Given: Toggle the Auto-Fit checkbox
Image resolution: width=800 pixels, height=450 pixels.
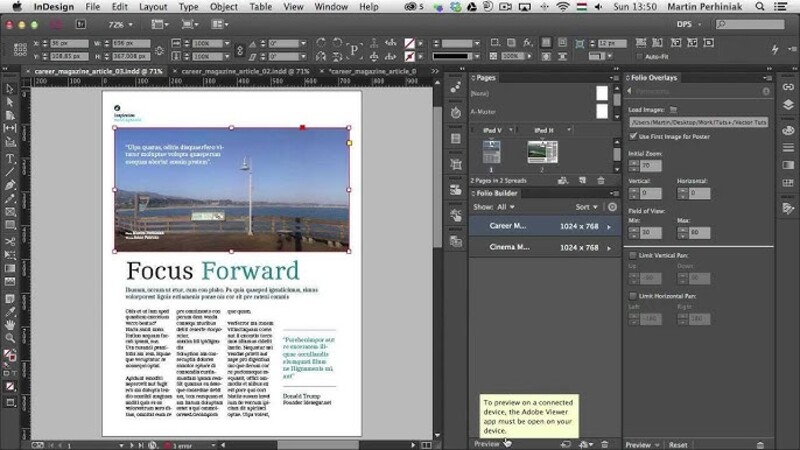Looking at the screenshot, I should coord(639,57).
